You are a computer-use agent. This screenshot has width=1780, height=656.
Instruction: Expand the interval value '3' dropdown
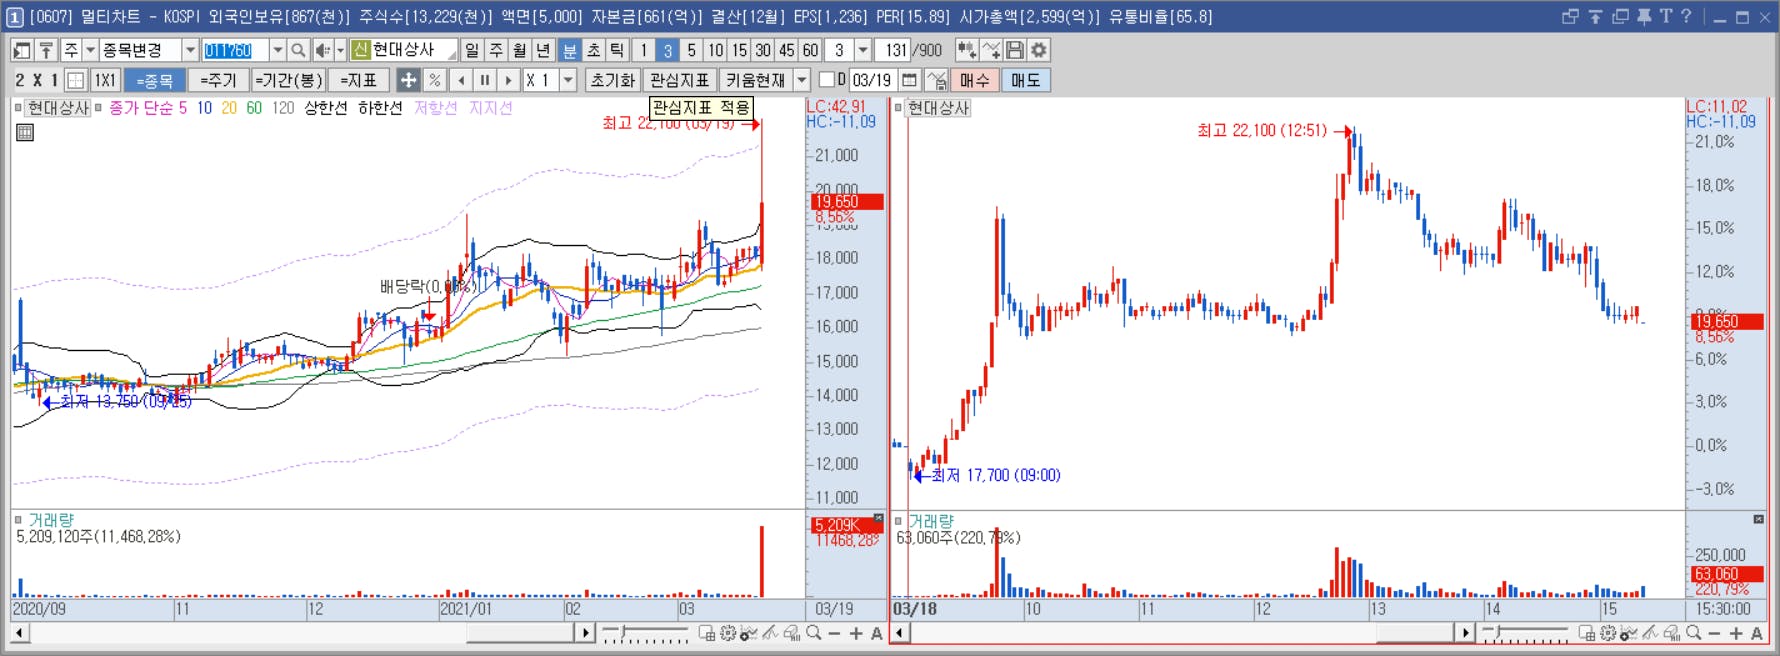pyautogui.click(x=863, y=50)
